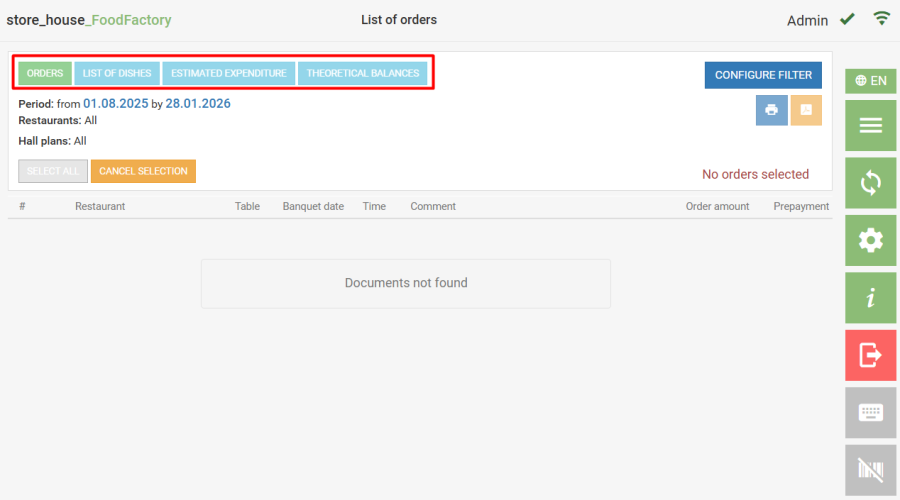Click the info 'i' icon
This screenshot has height=500, width=900.
(x=870, y=298)
